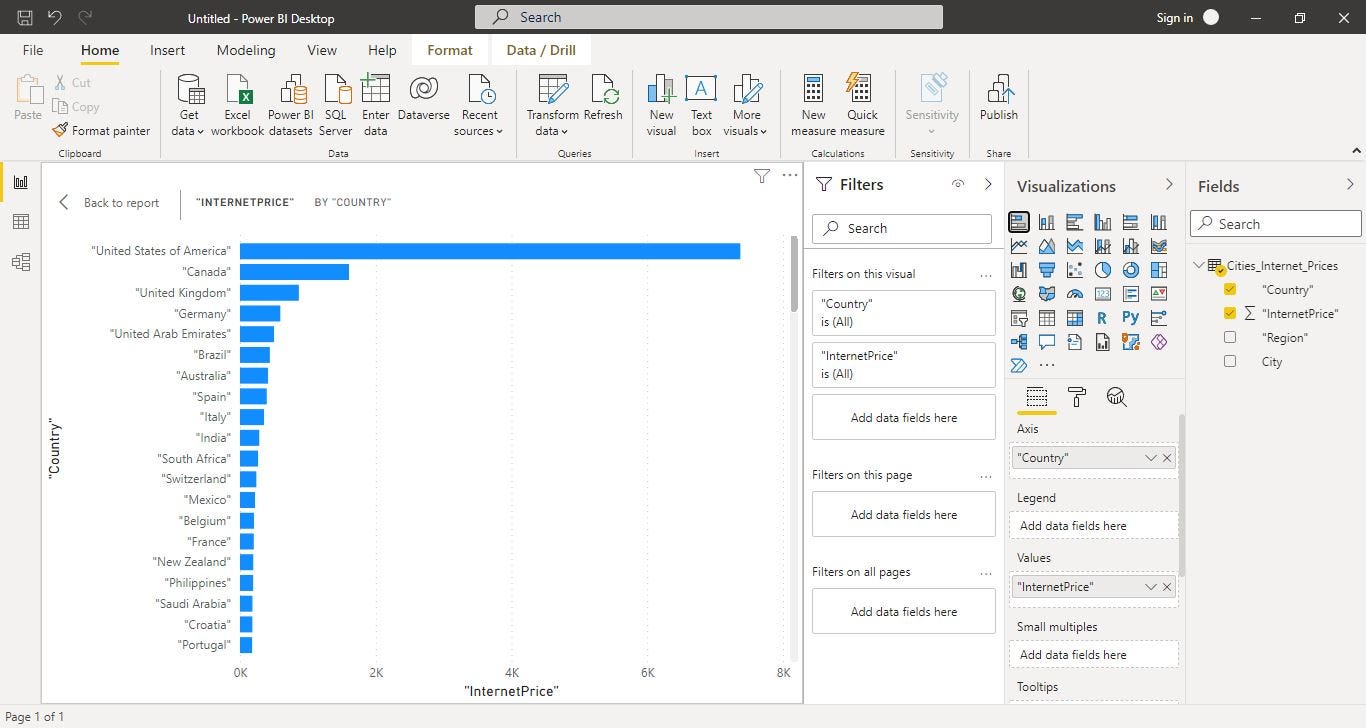The width and height of the screenshot is (1366, 728).
Task: Collapse the Visualizations pane chevron
Action: [1169, 184]
